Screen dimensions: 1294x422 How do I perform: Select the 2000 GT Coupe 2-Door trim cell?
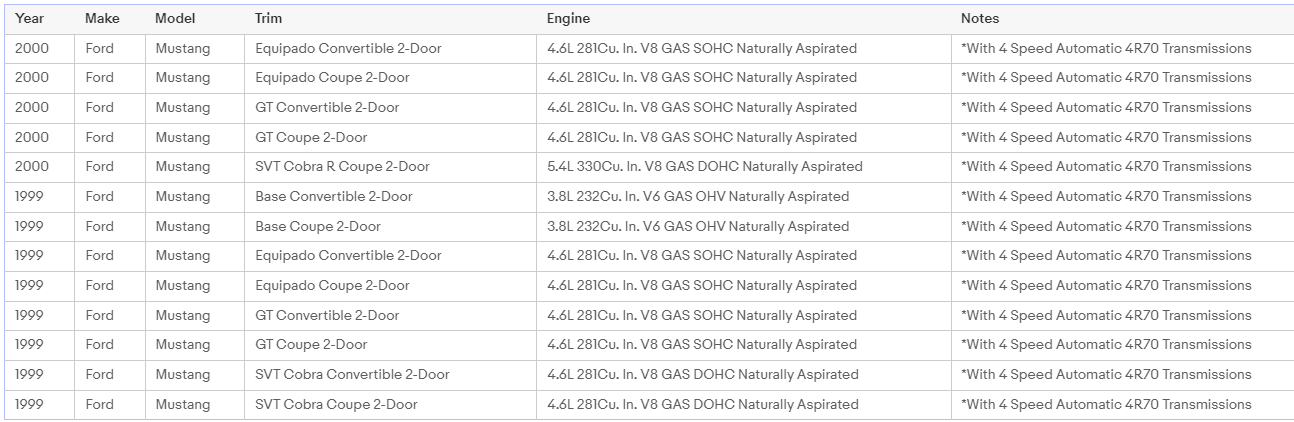(311, 138)
